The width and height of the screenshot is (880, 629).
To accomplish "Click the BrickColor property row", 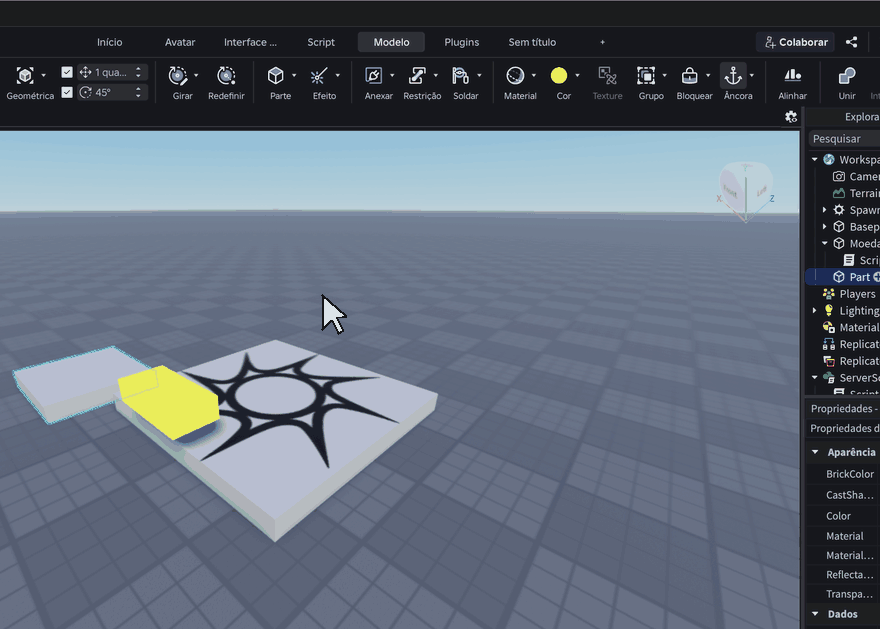I will click(x=843, y=474).
